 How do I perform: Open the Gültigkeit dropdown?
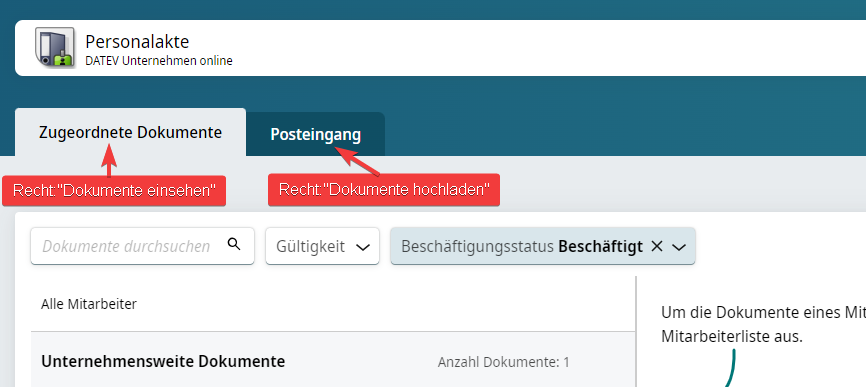point(323,246)
